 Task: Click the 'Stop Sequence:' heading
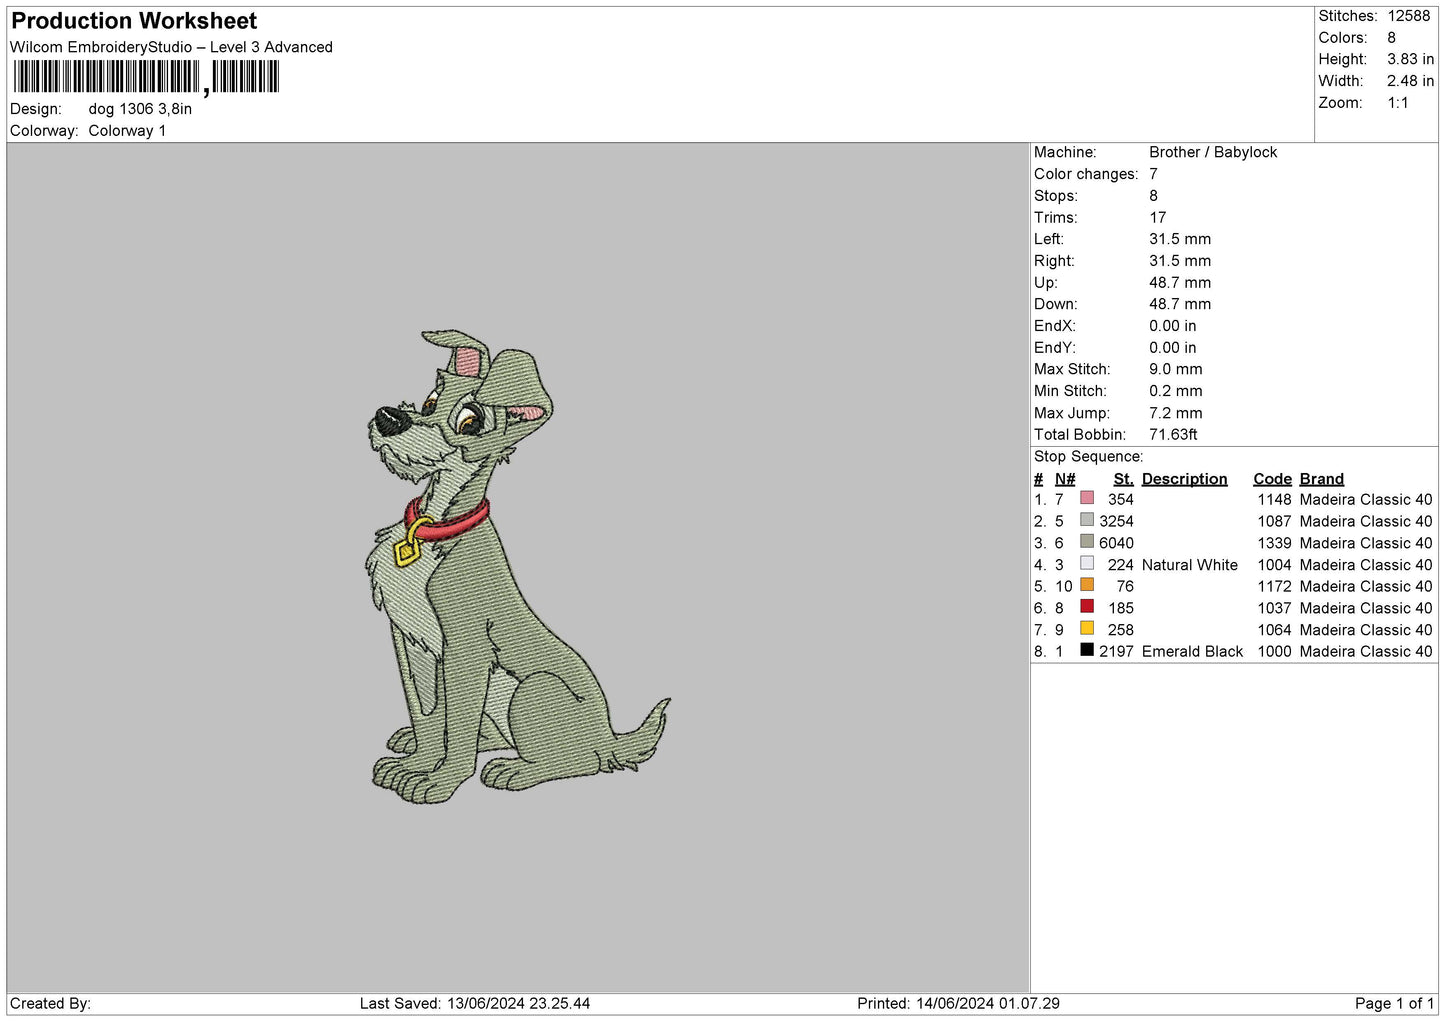[x=1089, y=457]
